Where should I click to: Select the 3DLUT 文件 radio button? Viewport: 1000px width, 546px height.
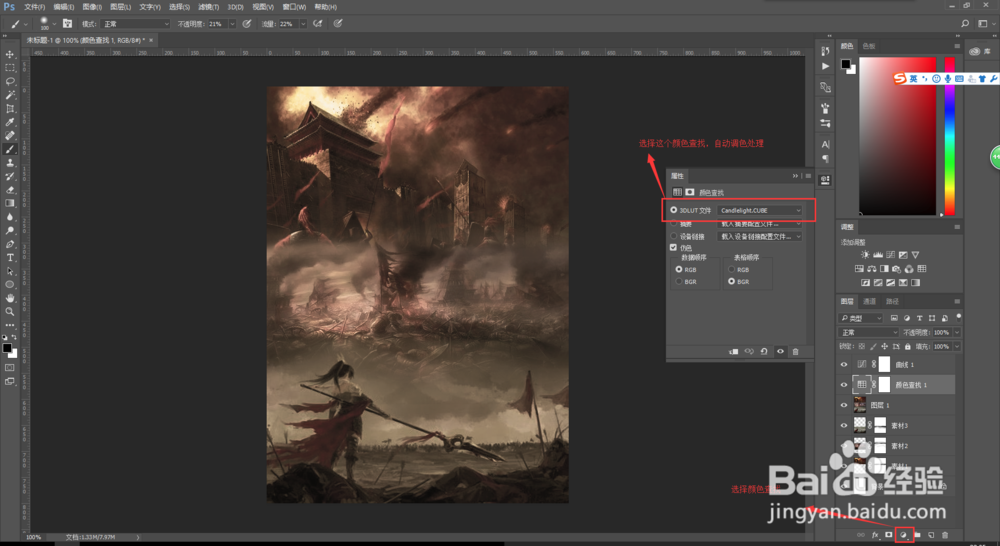pos(673,210)
